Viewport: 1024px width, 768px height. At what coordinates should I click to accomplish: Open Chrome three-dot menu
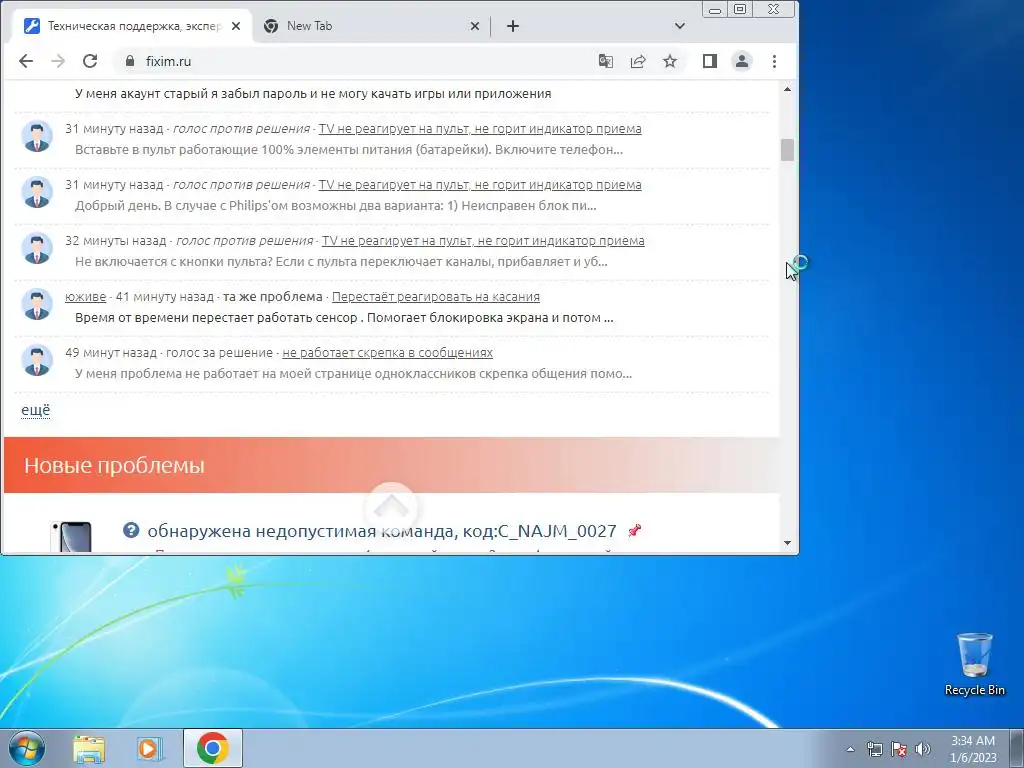coord(775,61)
